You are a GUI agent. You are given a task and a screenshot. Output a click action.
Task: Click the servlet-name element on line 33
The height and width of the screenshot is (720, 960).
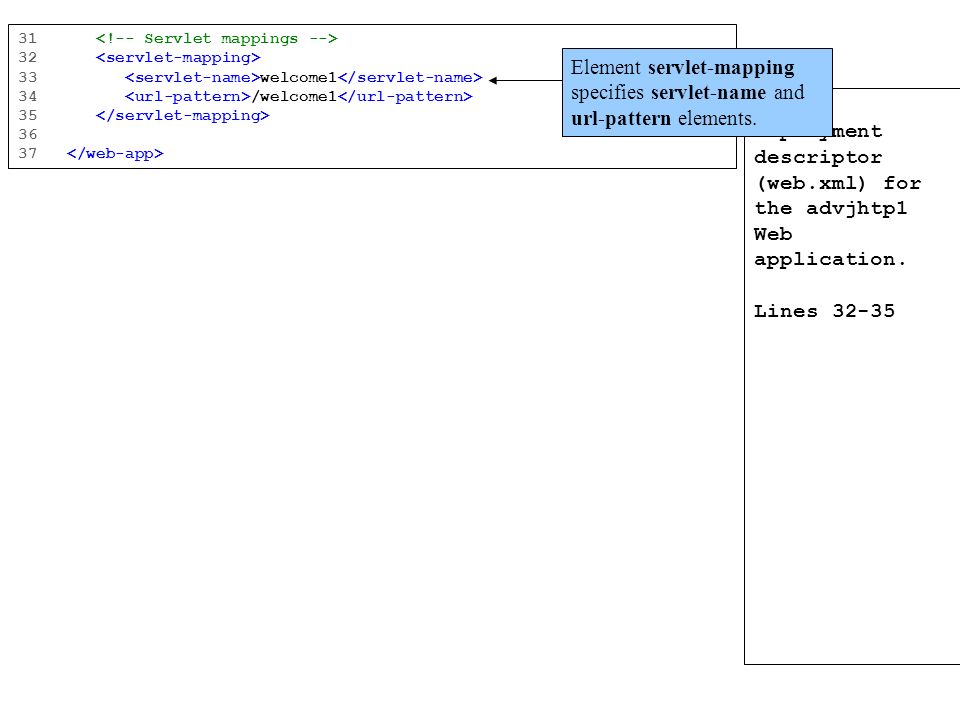click(x=304, y=77)
